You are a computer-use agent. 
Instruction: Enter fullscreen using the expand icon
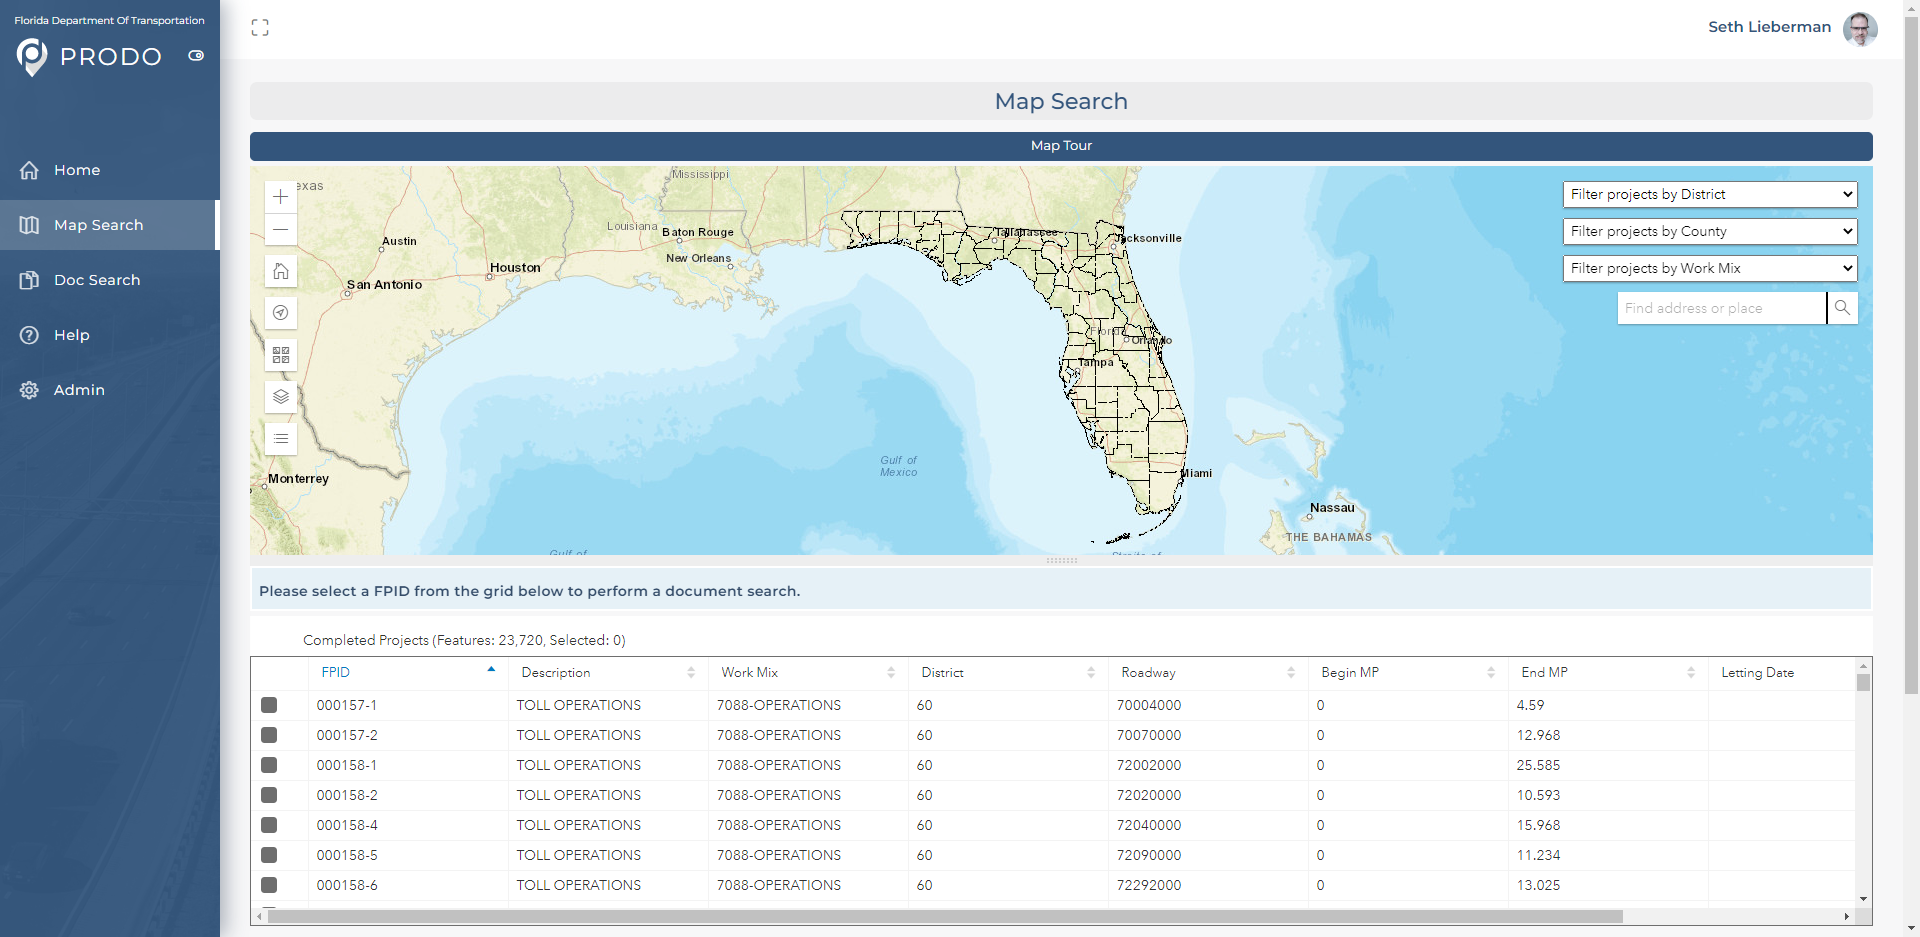point(260,28)
